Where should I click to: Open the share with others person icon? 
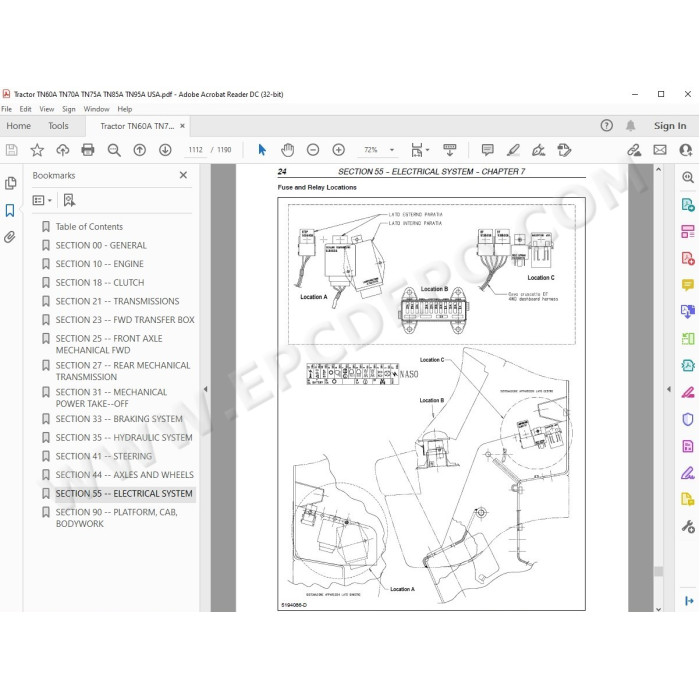tap(685, 150)
